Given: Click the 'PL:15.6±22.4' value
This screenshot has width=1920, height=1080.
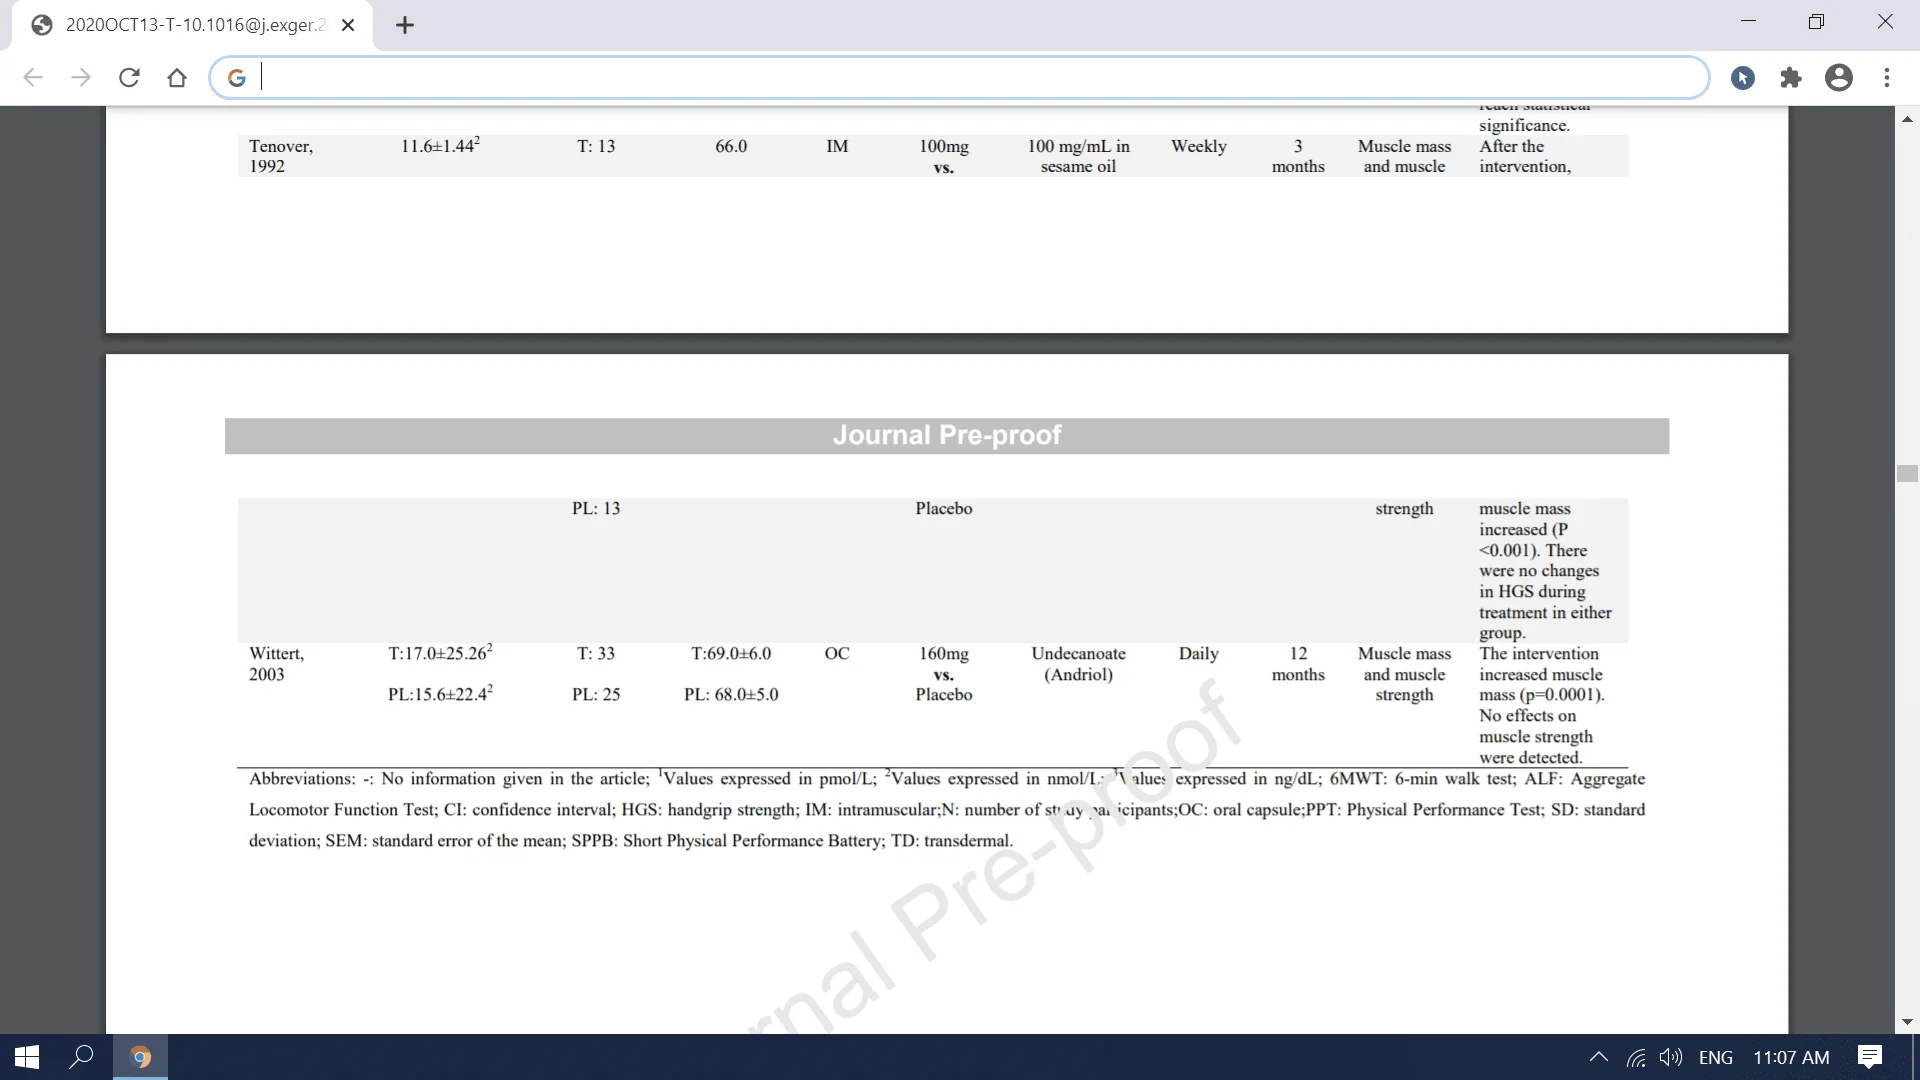Looking at the screenshot, I should pyautogui.click(x=440, y=694).
